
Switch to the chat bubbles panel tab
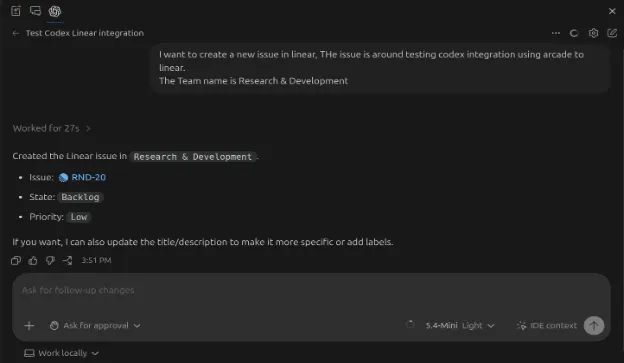point(35,11)
